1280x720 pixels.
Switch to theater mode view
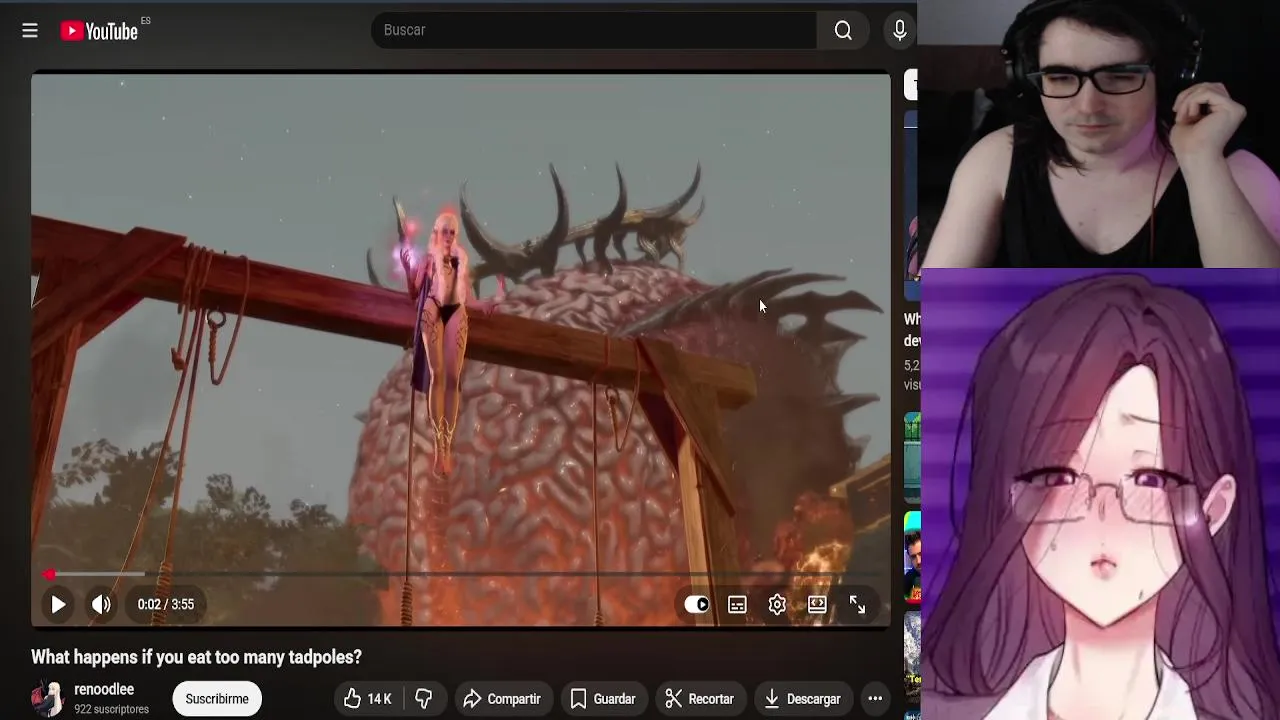pos(817,604)
